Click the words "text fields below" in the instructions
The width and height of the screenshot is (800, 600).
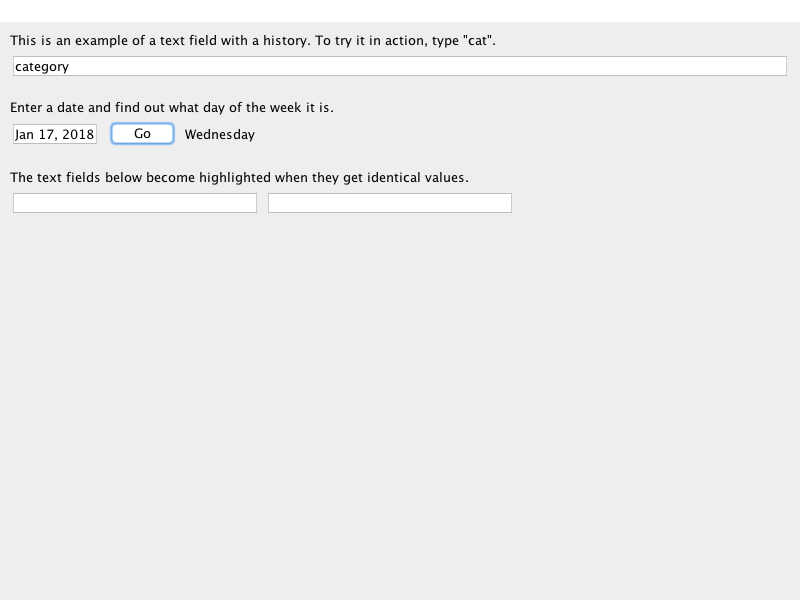[90, 178]
